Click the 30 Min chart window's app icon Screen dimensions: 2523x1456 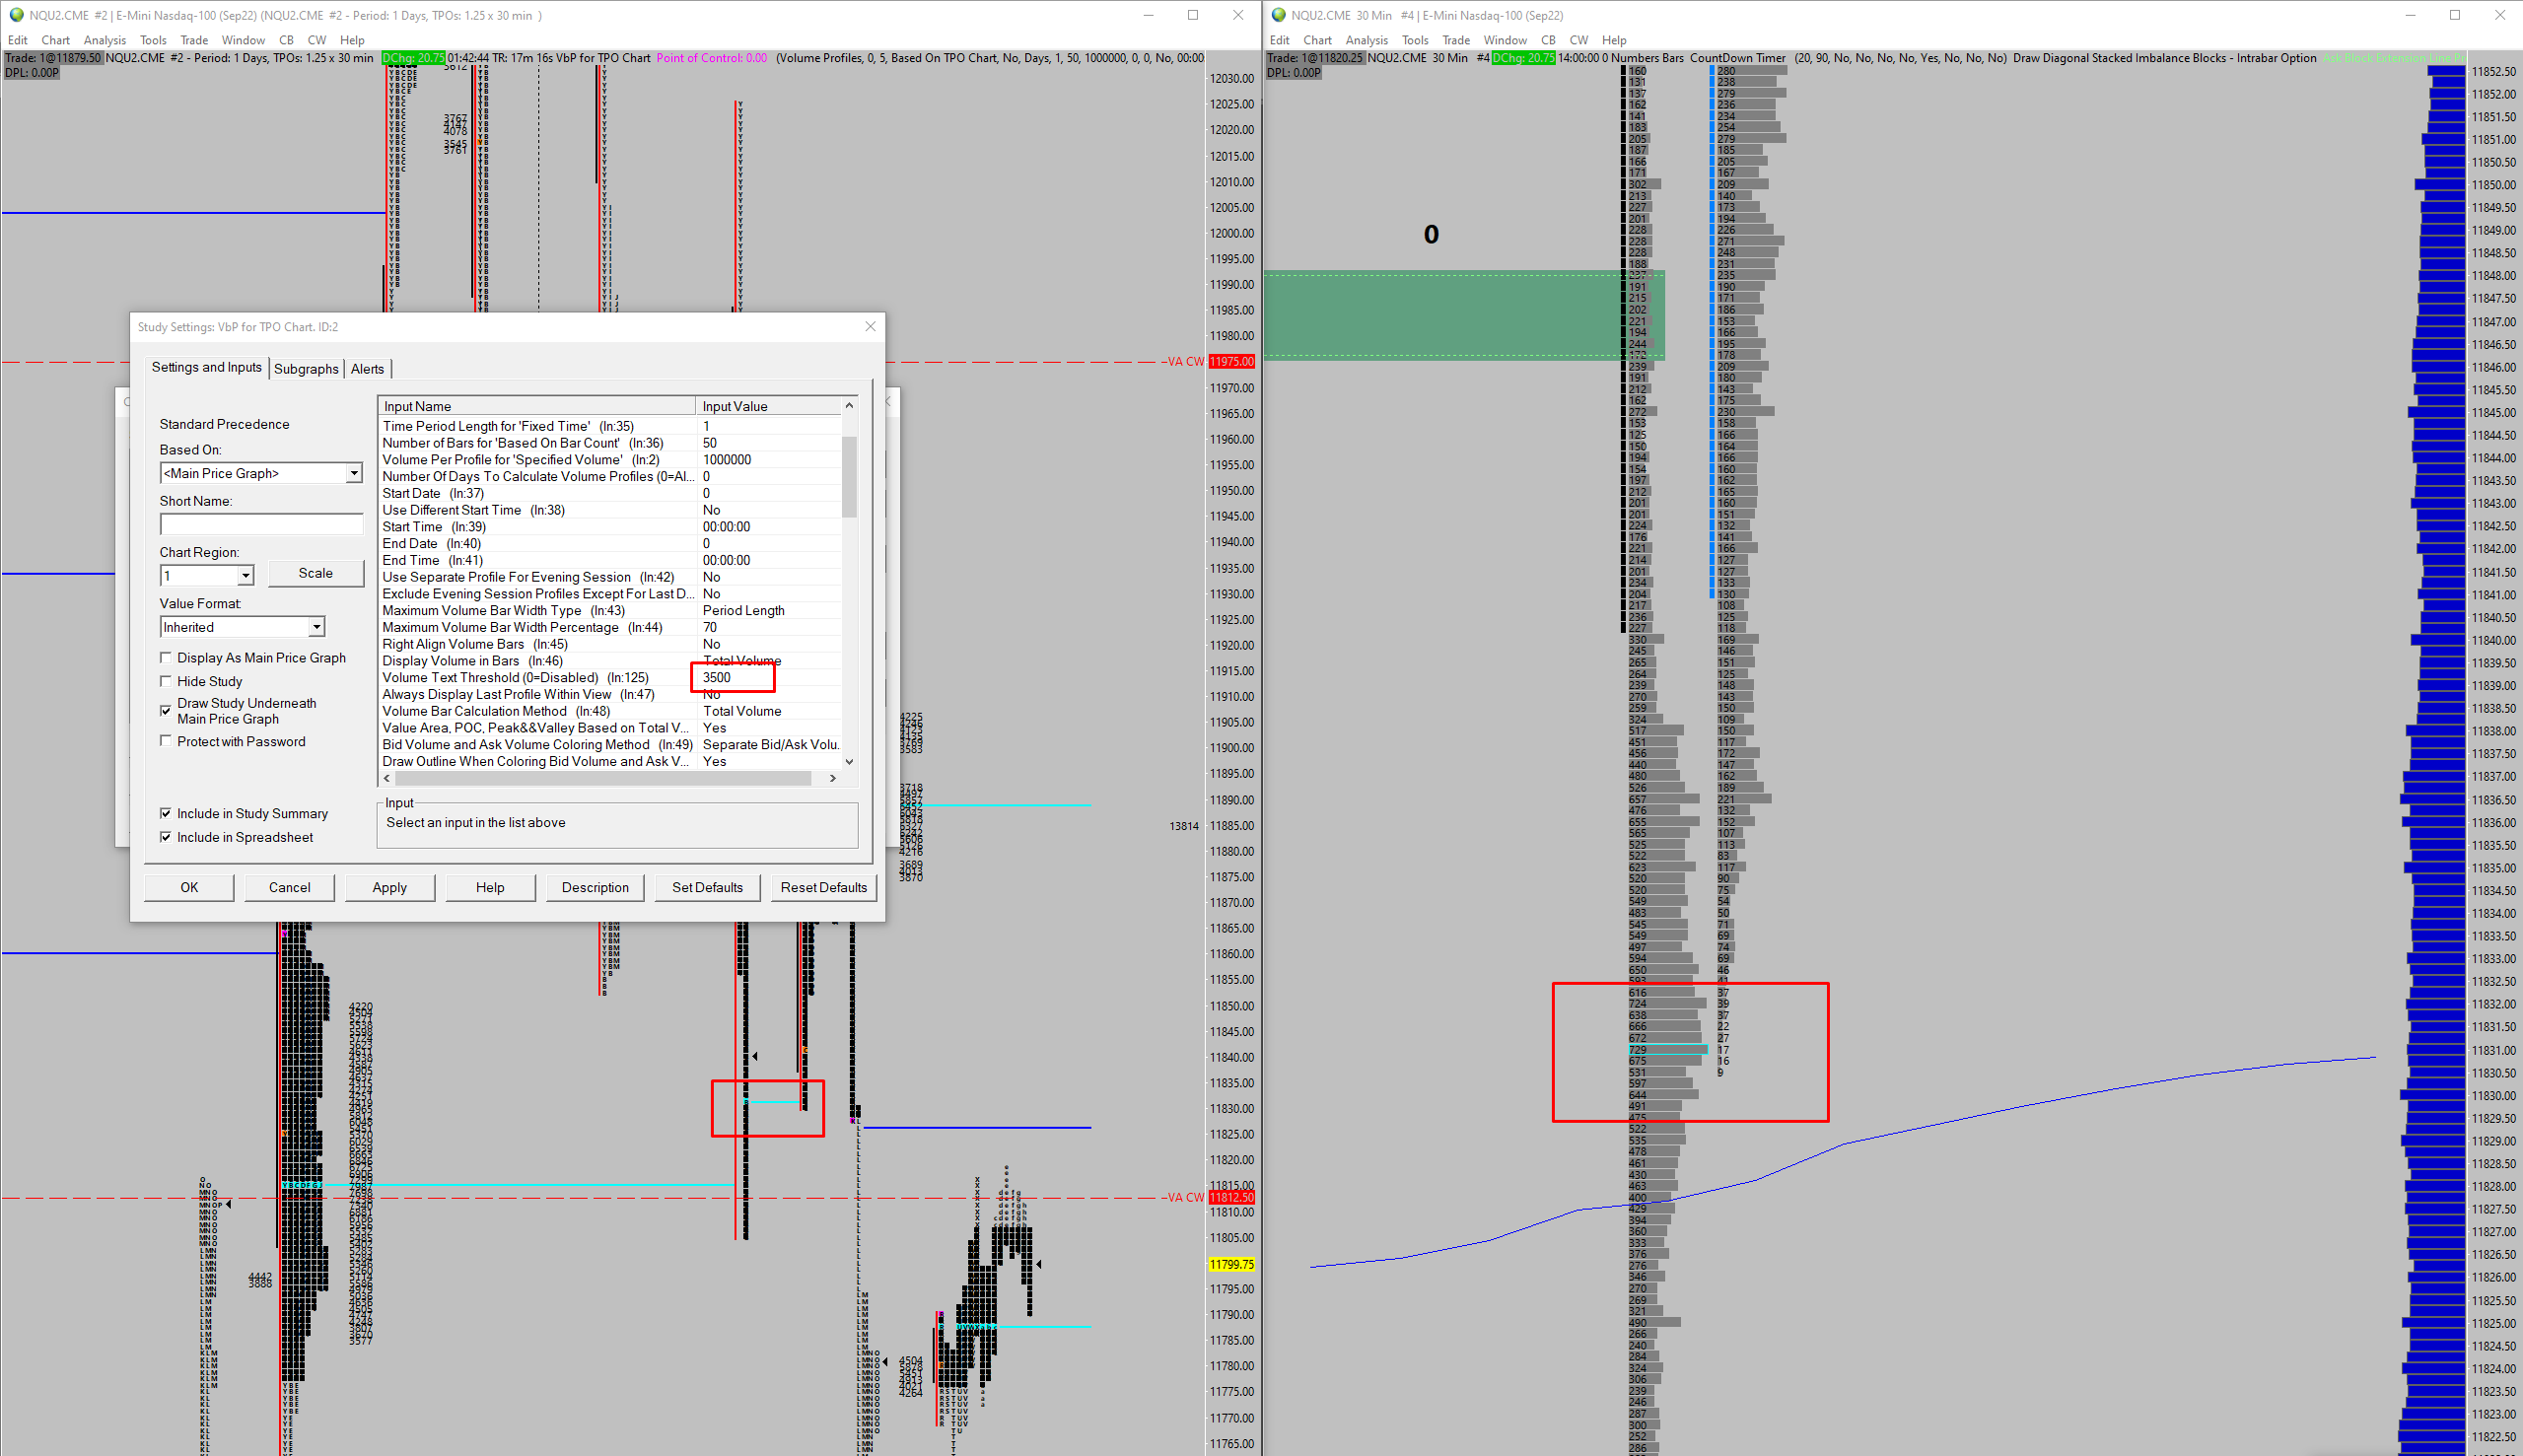[x=1277, y=15]
